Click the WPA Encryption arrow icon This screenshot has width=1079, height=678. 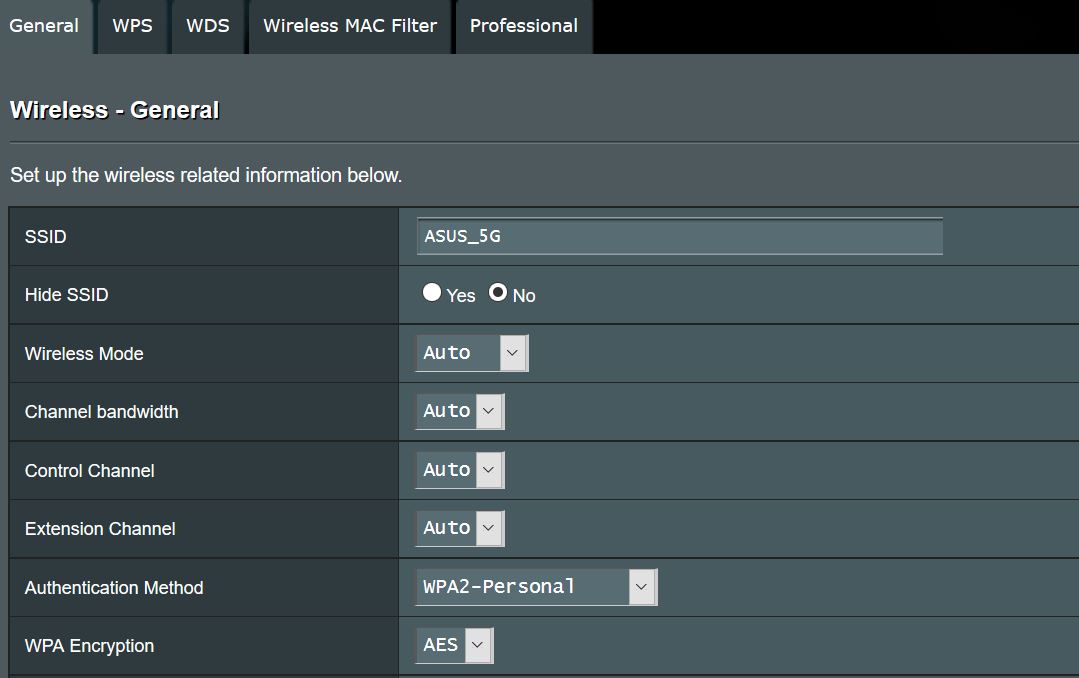(x=479, y=645)
